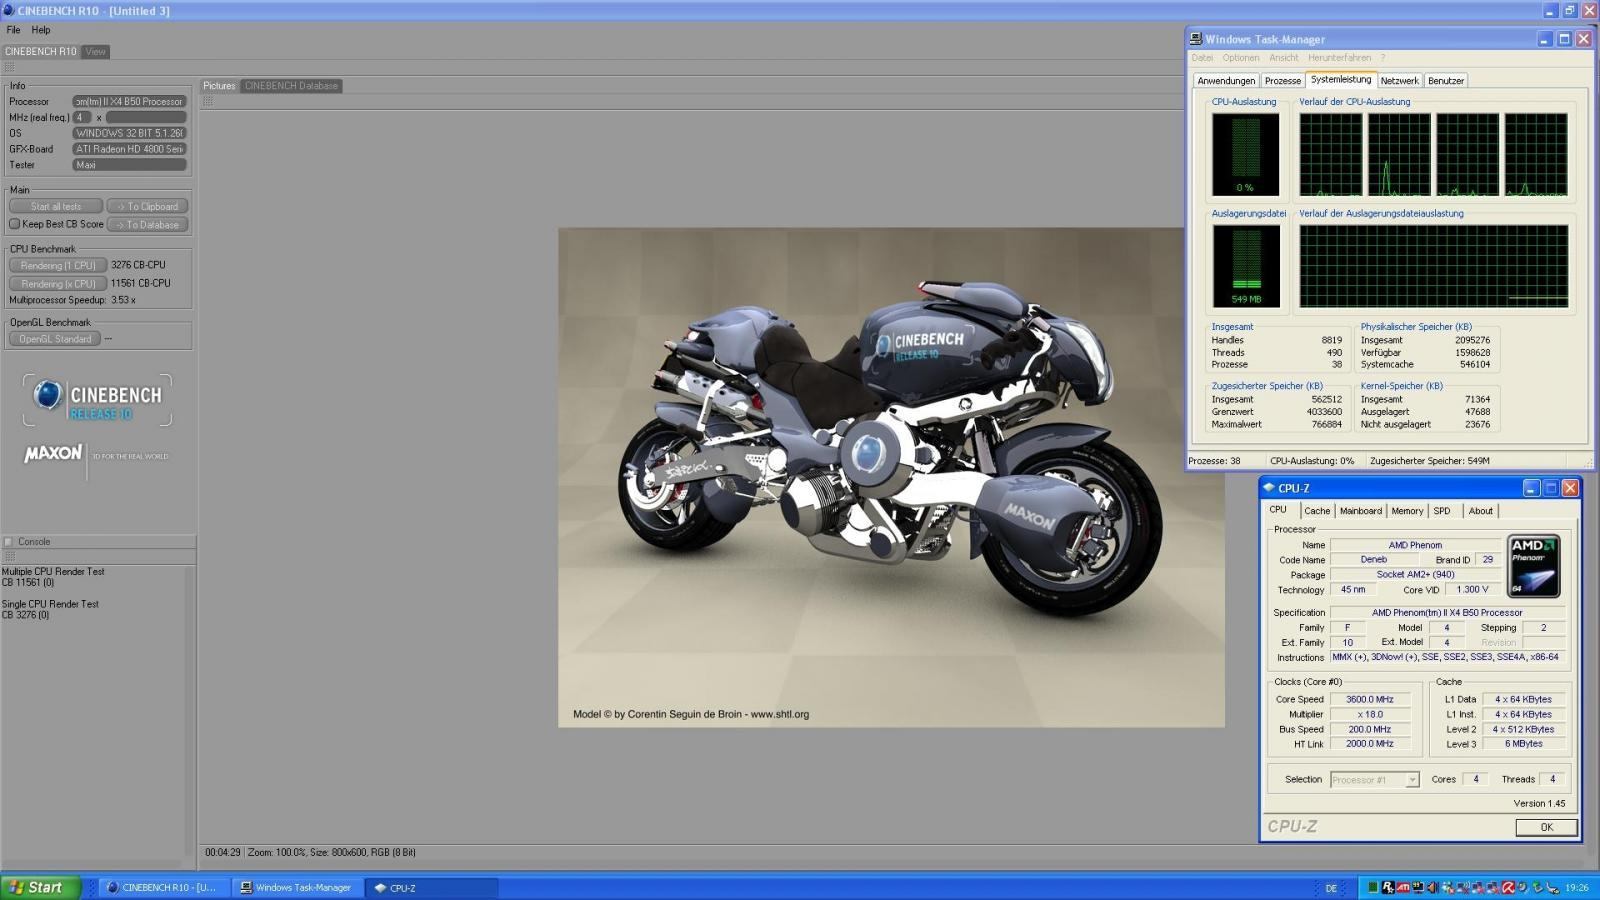Screen dimensions: 1600x900
Task: Select the CINEBENCH R10 tab
Action: pyautogui.click(x=40, y=52)
